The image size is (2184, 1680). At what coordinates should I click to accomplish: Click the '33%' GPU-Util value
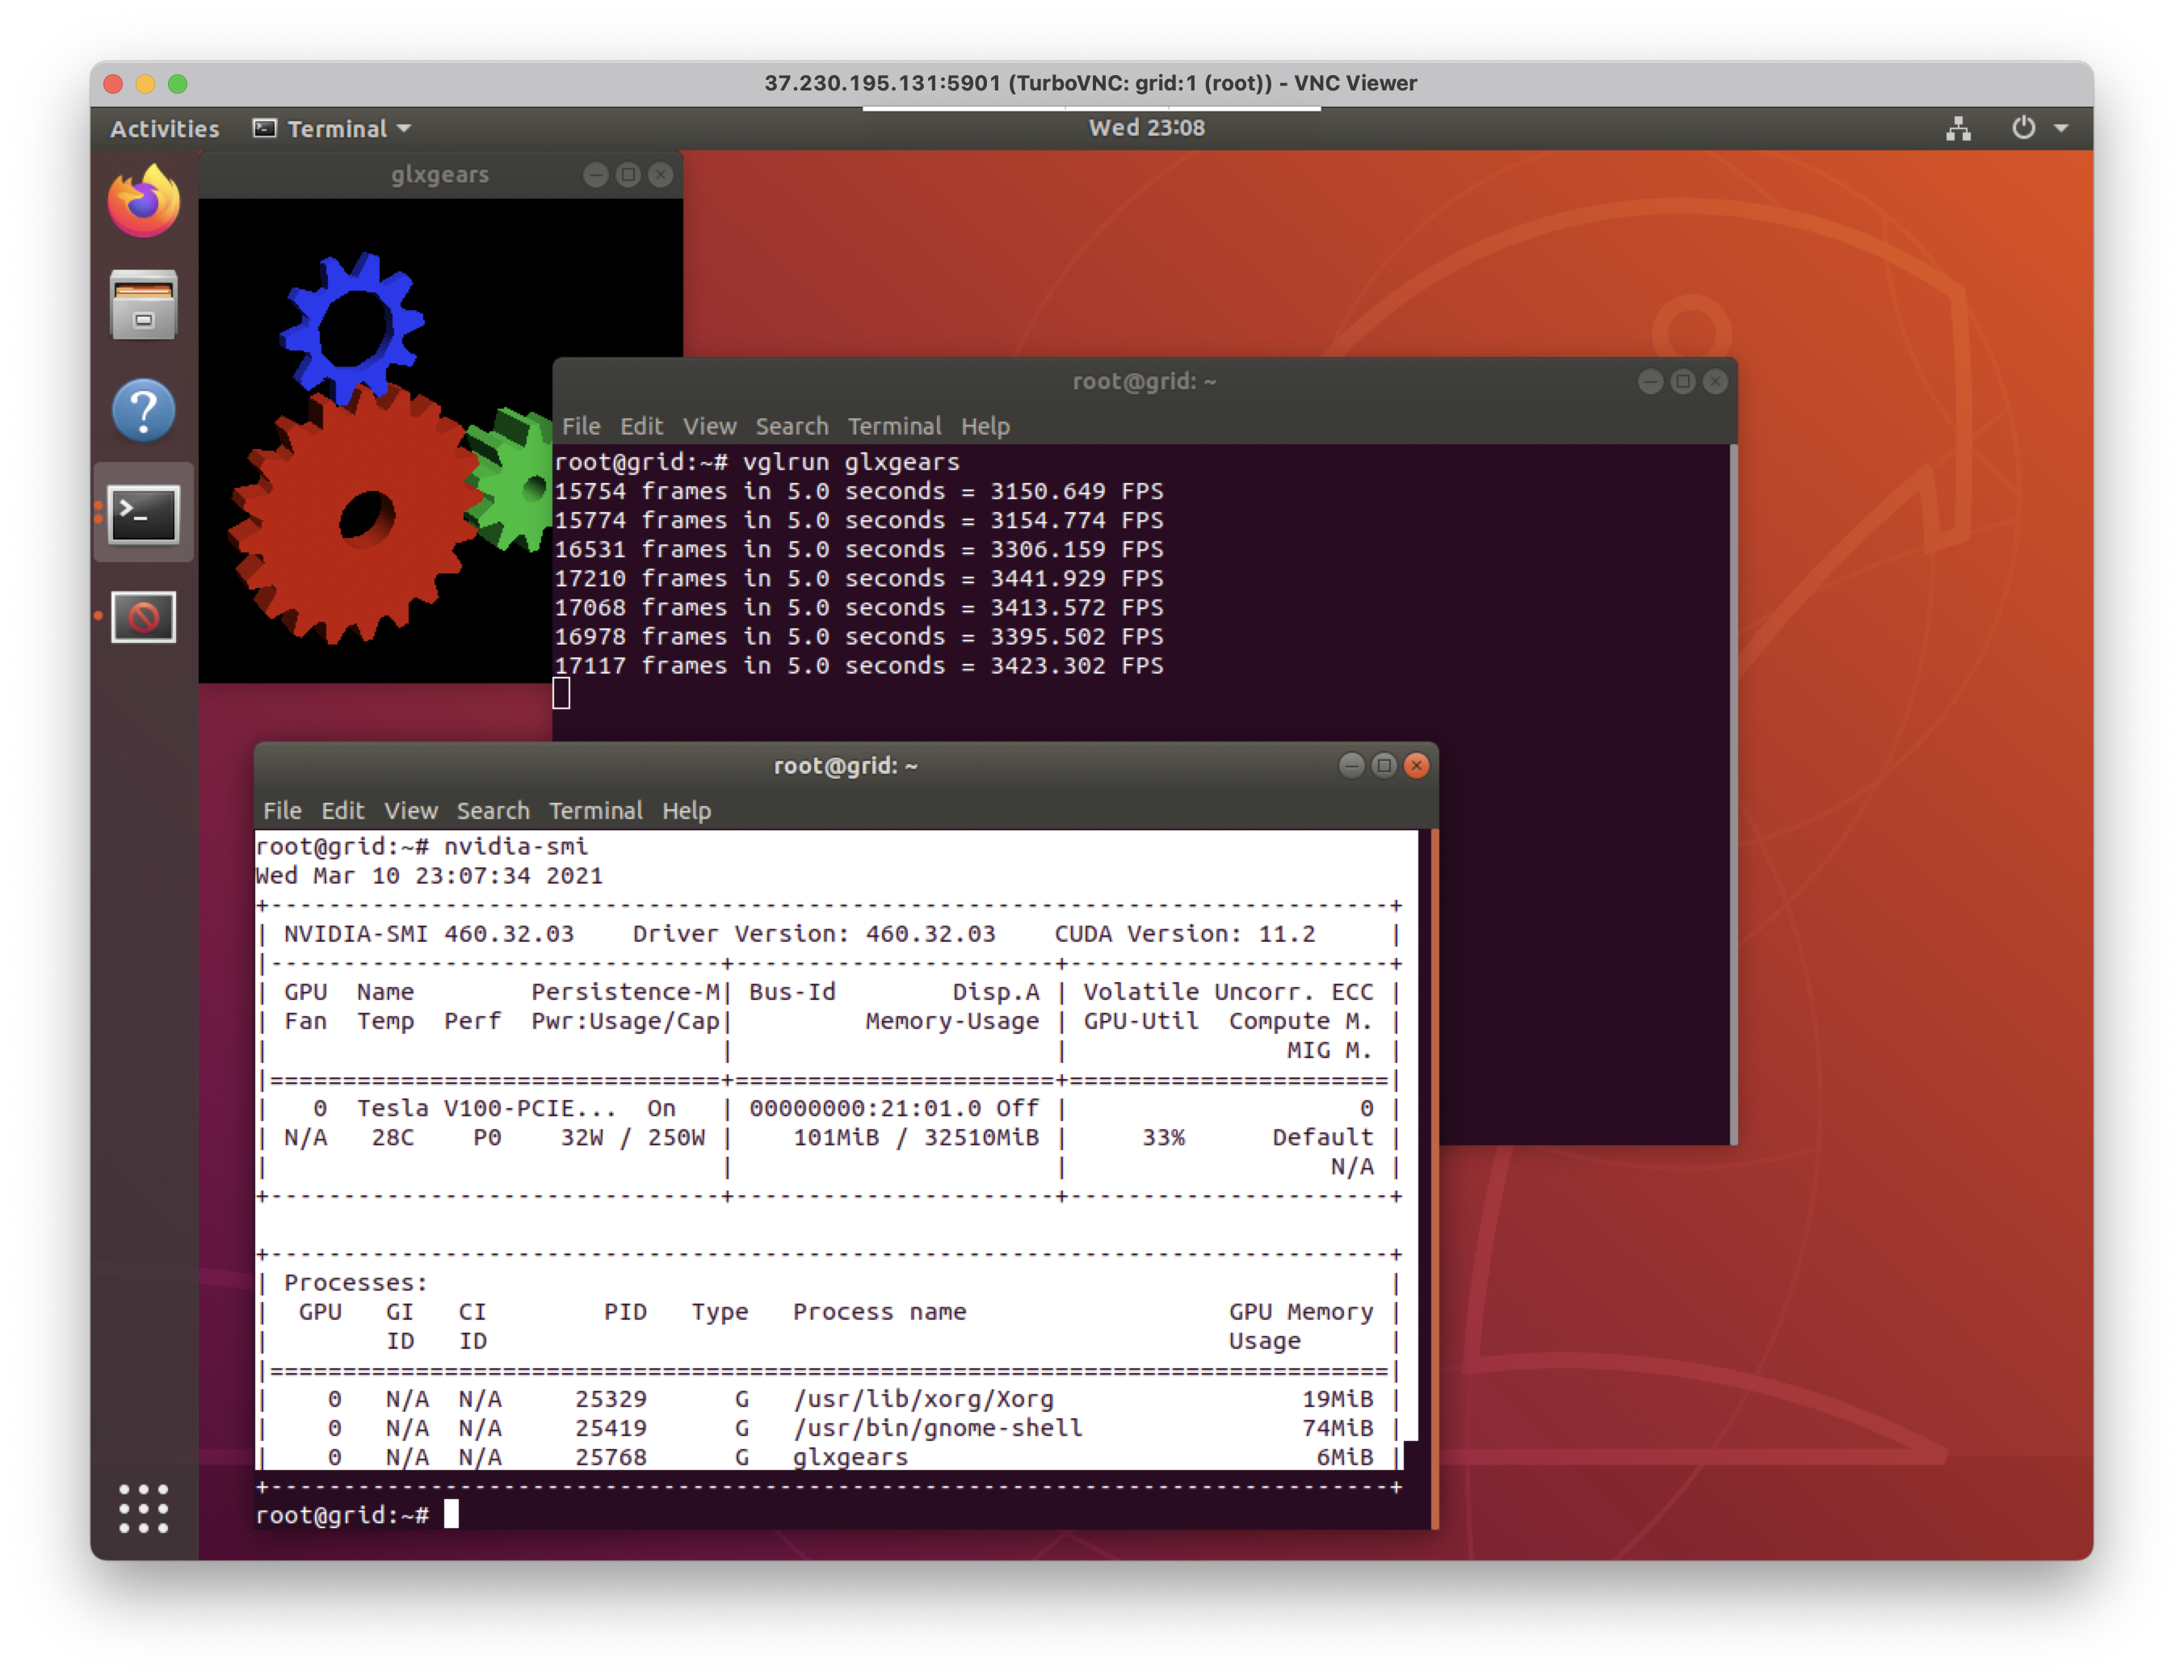pos(1164,1138)
